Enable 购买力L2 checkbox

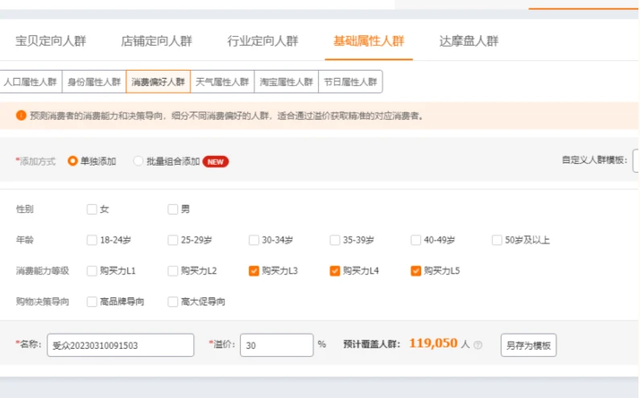[173, 271]
